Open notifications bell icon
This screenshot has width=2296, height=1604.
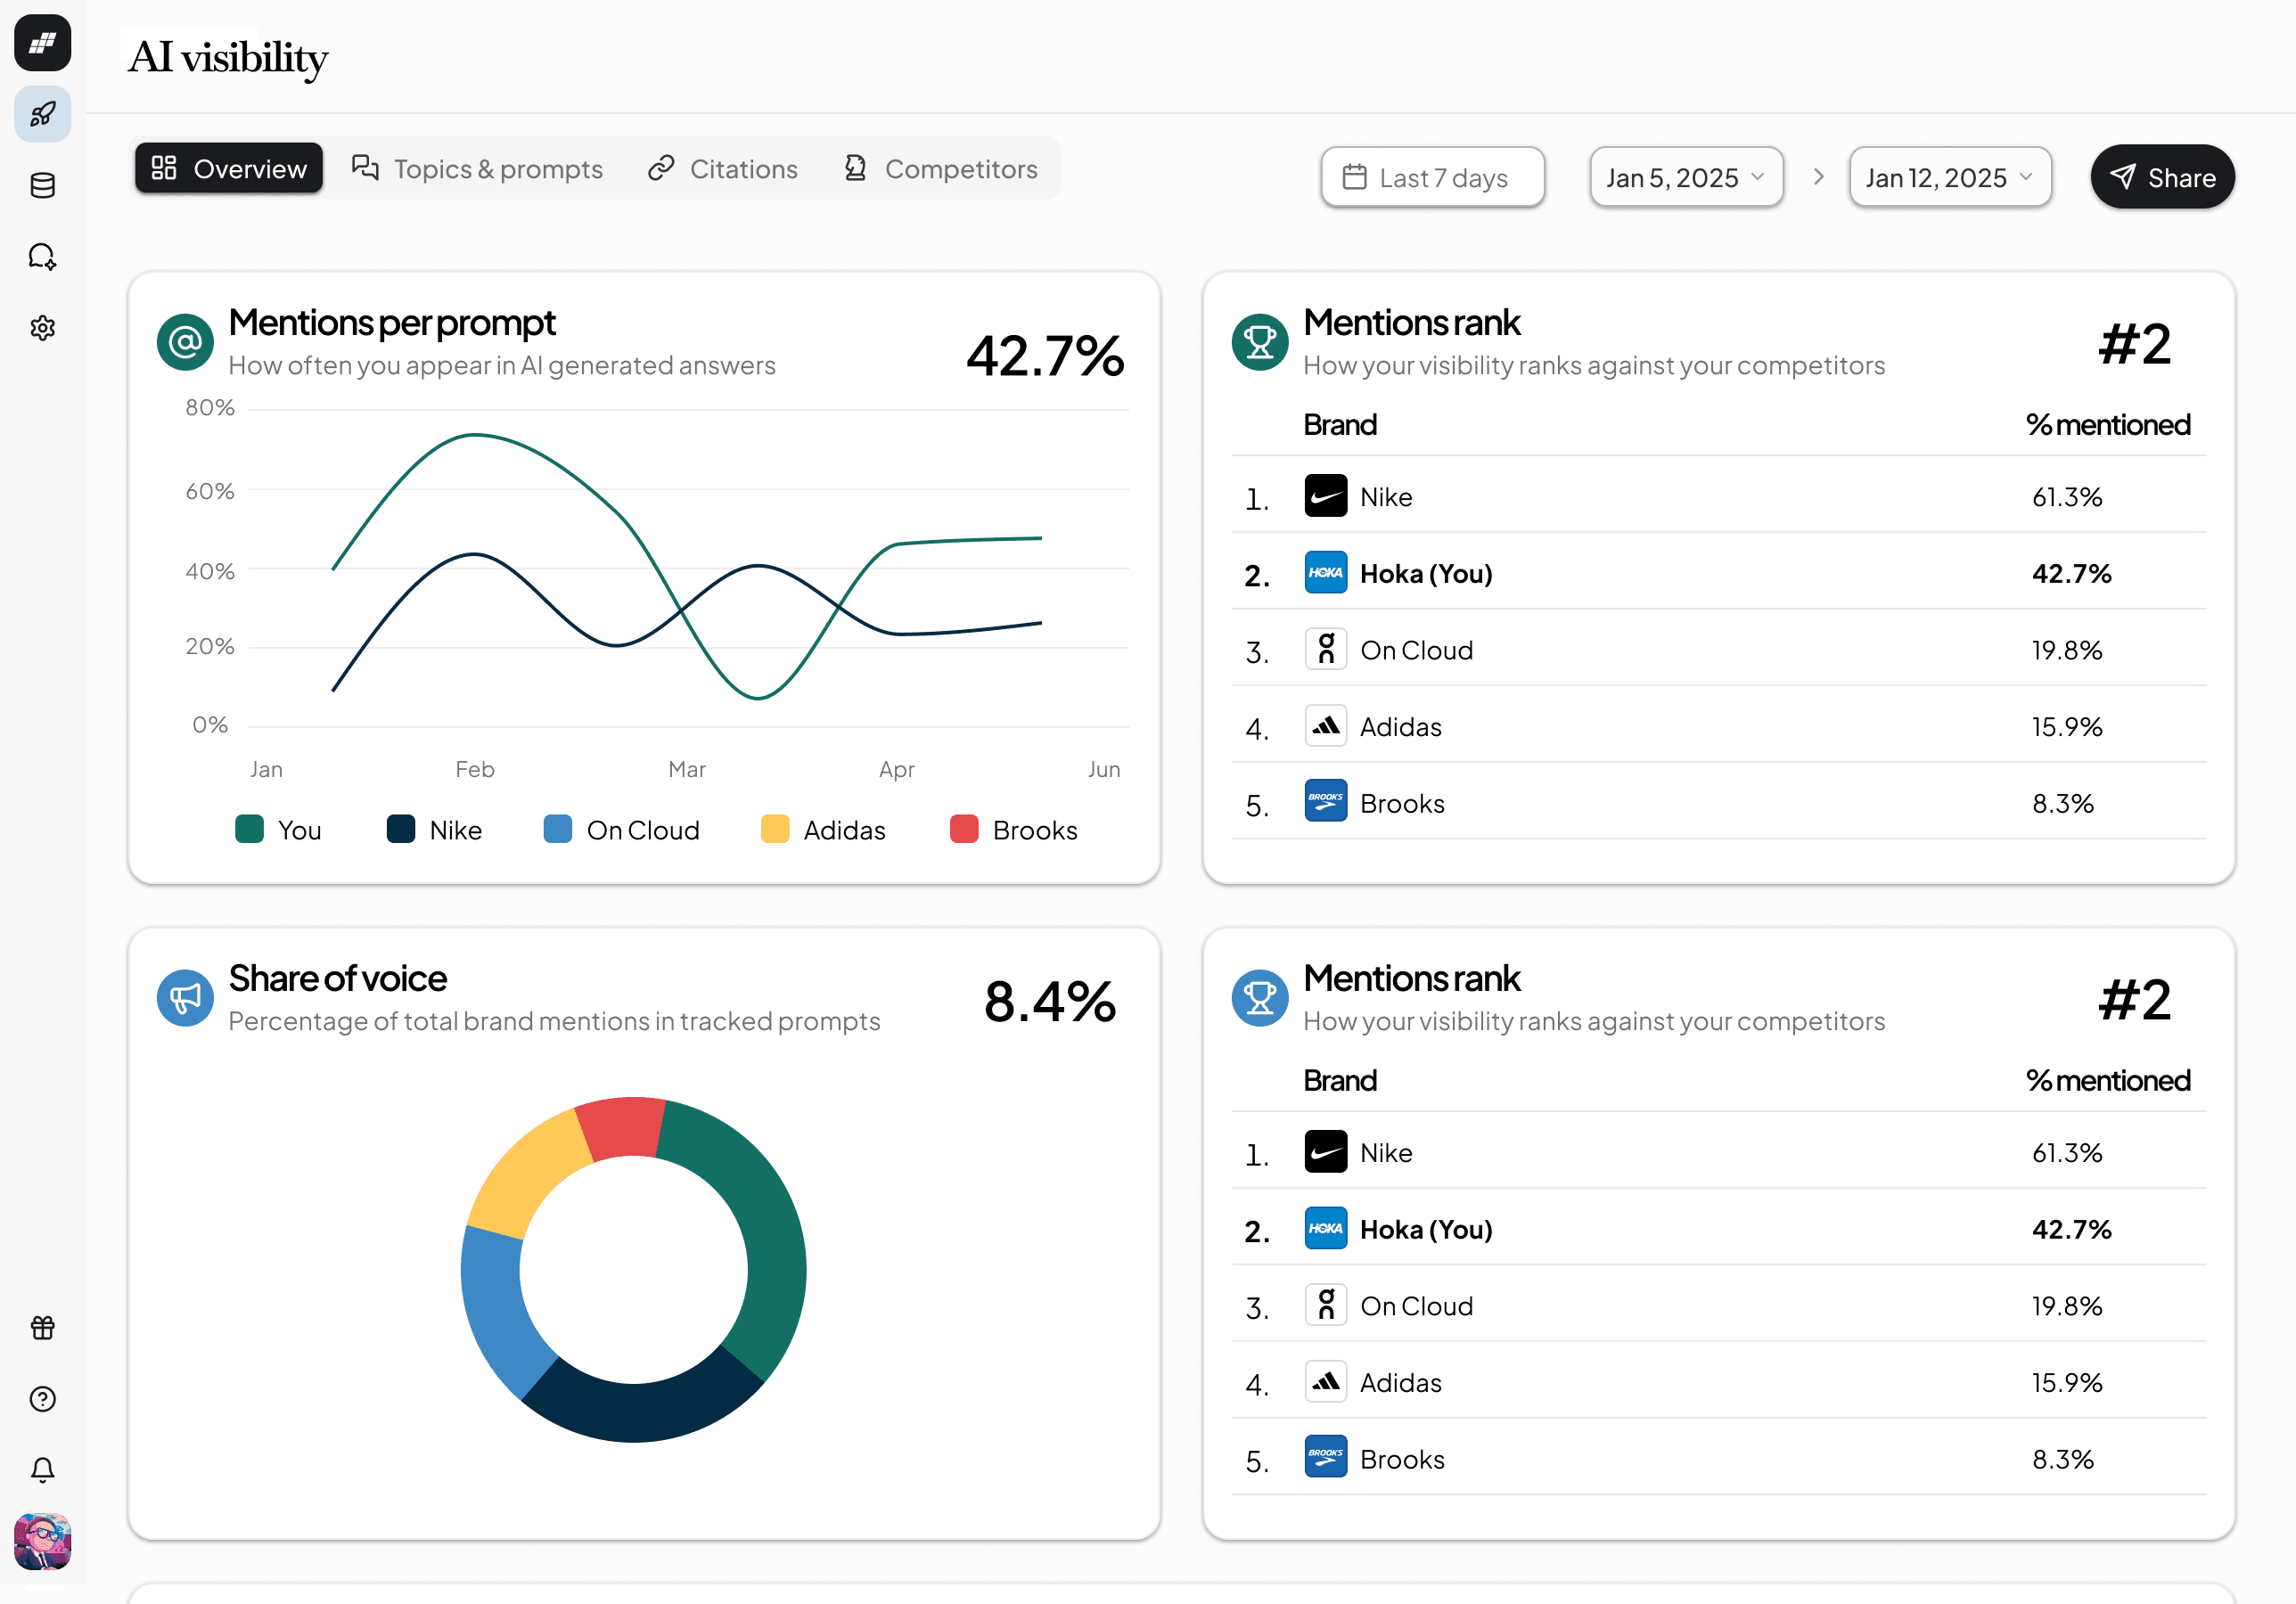[42, 1469]
